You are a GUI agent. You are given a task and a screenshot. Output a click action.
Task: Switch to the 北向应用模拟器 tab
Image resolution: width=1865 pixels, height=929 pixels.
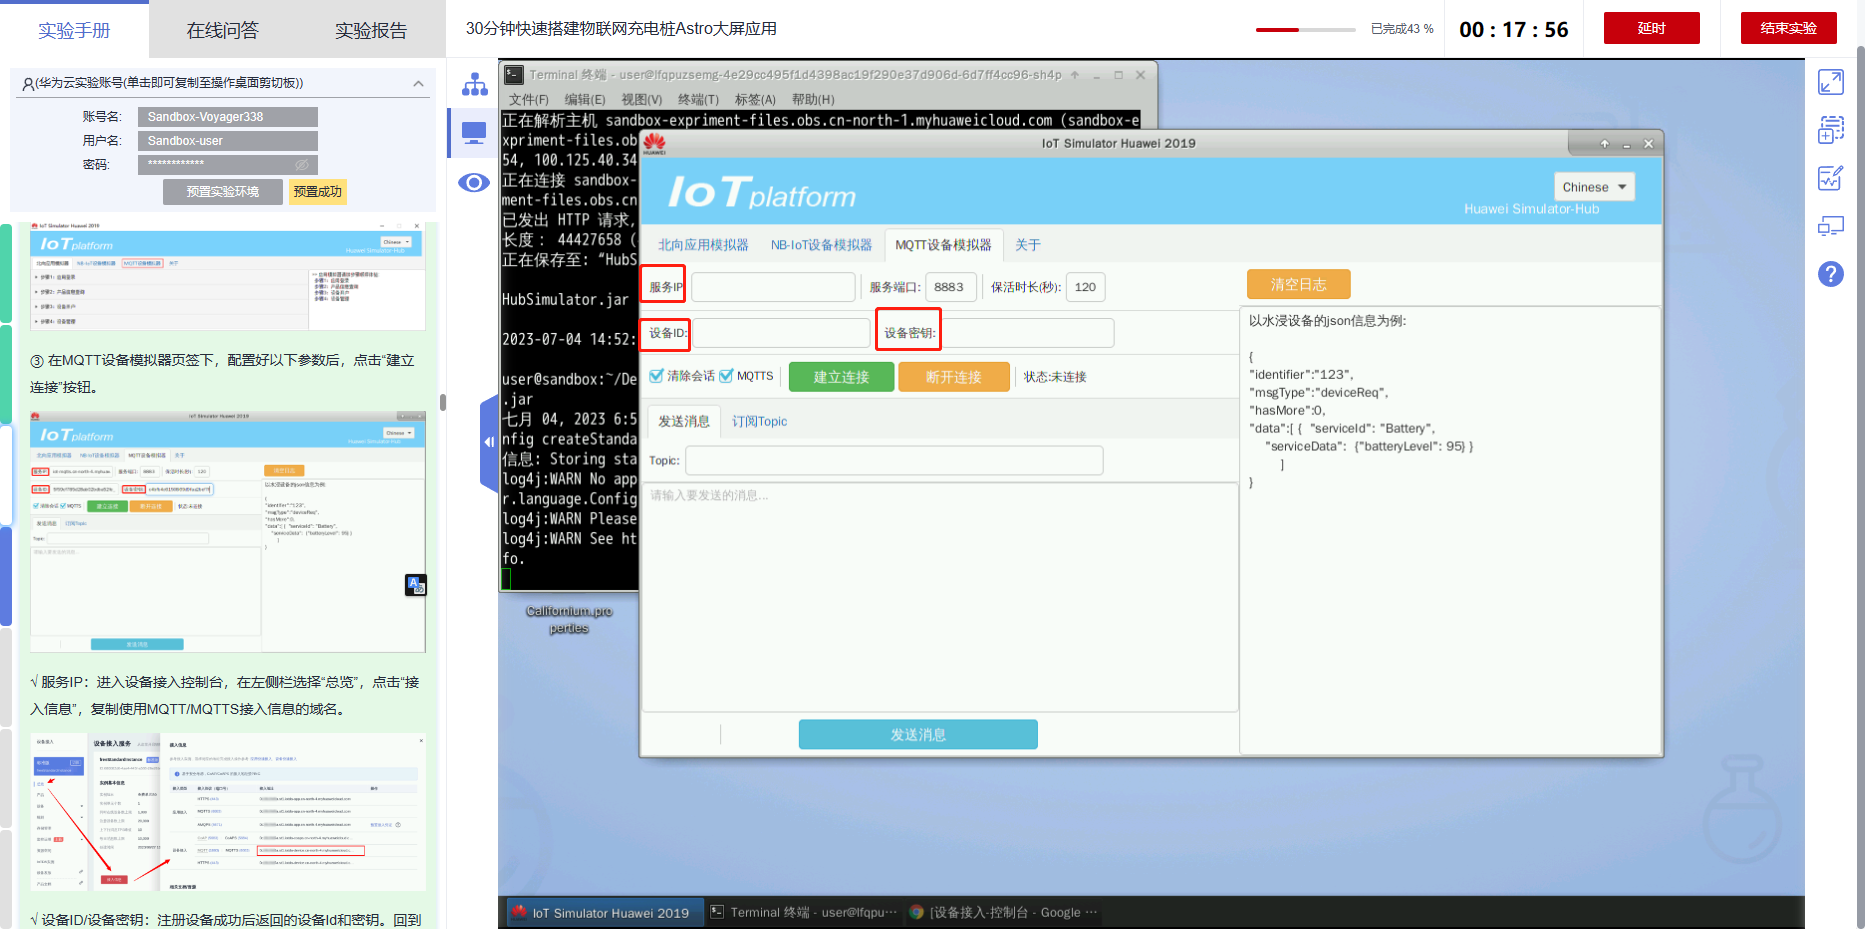coord(703,245)
